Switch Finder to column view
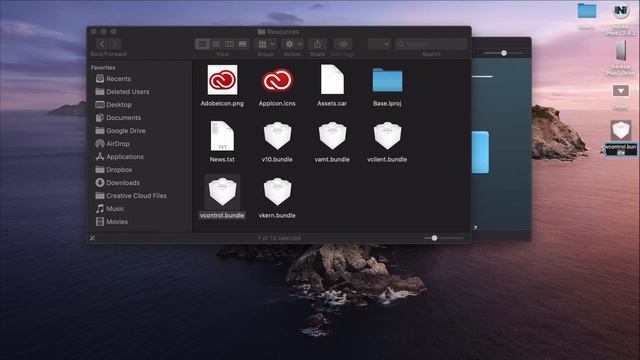 (229, 44)
